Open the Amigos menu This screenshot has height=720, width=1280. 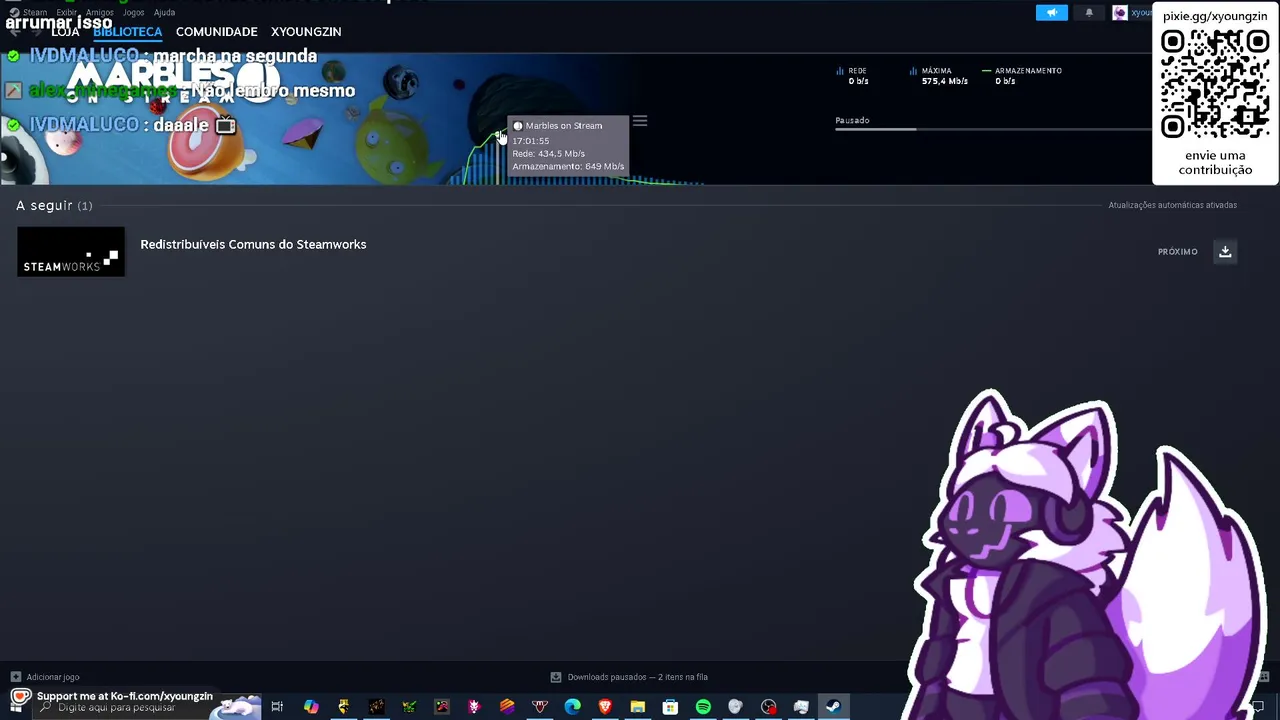99,13
